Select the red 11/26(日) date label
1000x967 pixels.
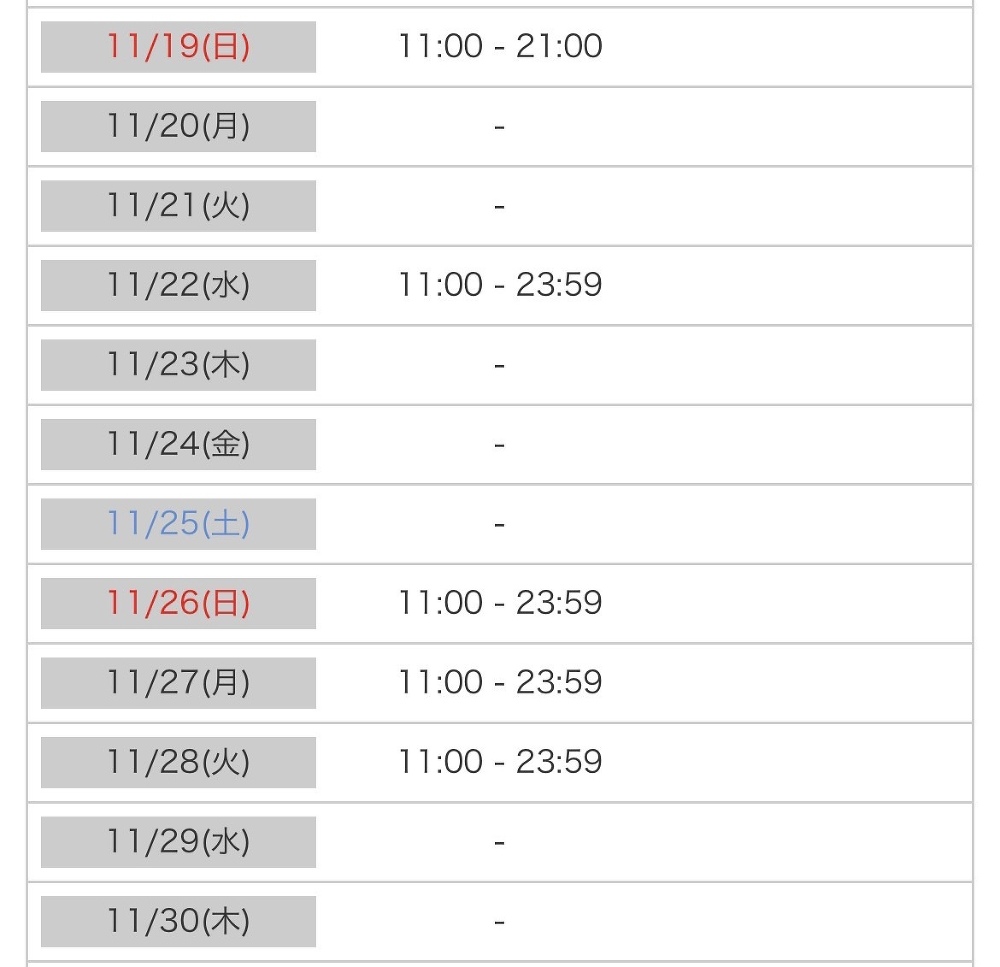178,603
